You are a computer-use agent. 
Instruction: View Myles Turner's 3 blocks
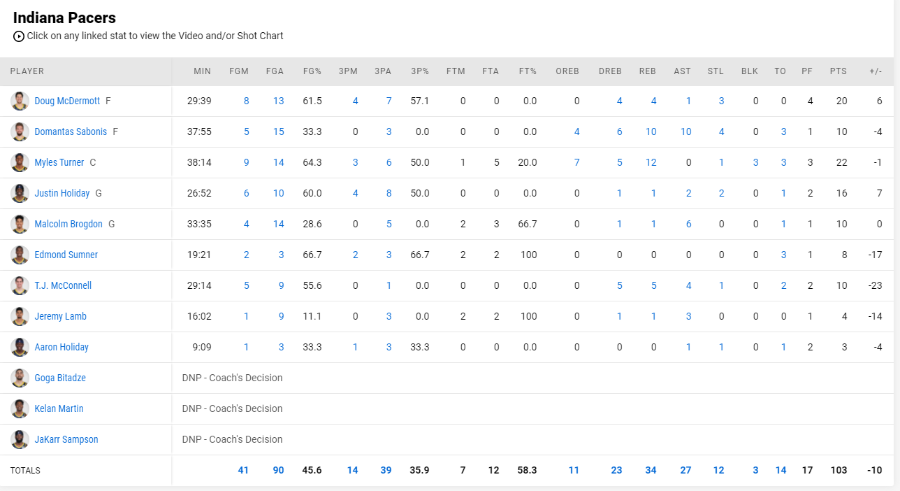coord(755,163)
